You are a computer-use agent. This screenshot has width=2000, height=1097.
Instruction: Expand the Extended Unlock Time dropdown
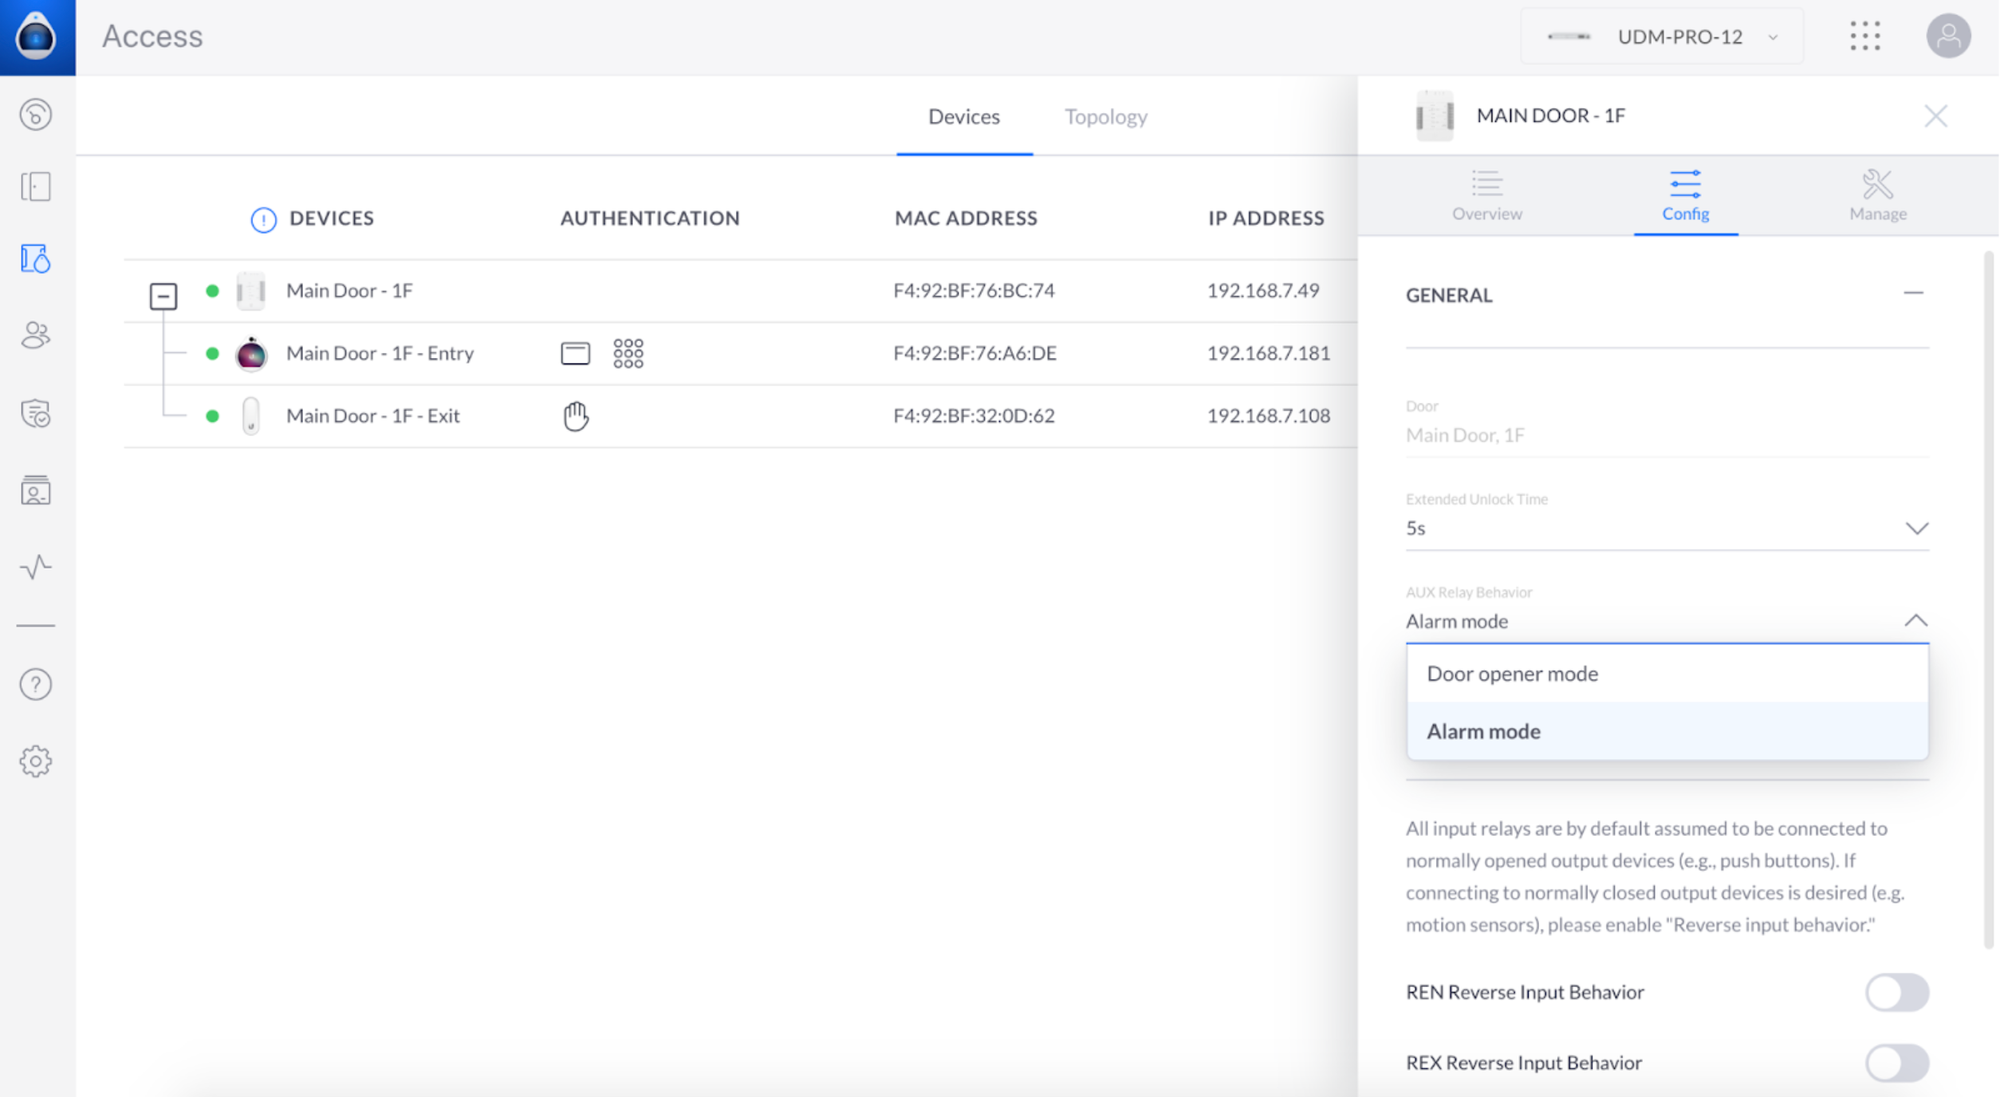coord(1915,528)
